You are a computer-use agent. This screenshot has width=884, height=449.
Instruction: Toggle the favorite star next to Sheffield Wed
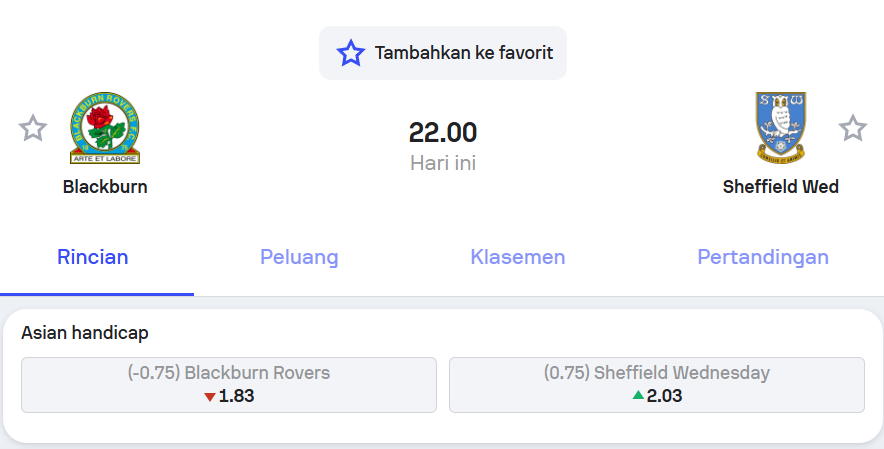[x=852, y=128]
